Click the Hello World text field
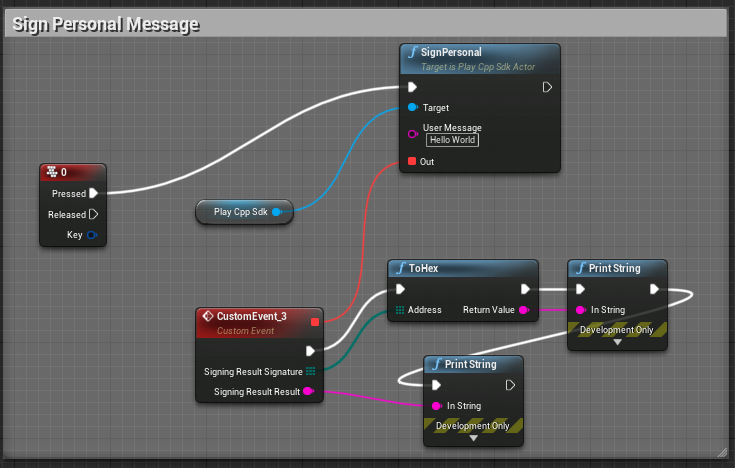Screen dimensions: 735x468 (x=450, y=140)
